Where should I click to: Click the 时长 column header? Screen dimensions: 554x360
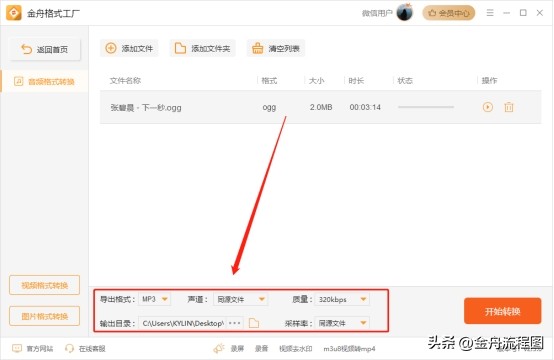pyautogui.click(x=356, y=81)
